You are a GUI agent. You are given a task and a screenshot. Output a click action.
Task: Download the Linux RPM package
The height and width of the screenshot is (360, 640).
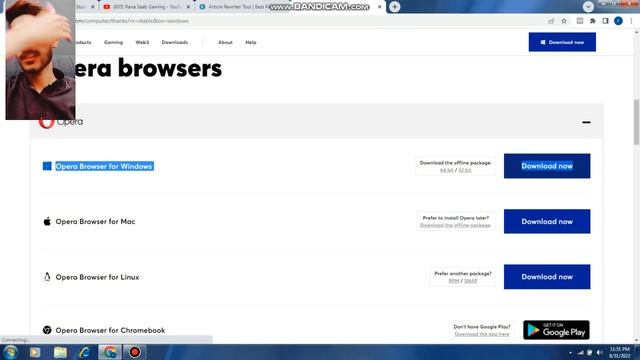(x=454, y=281)
